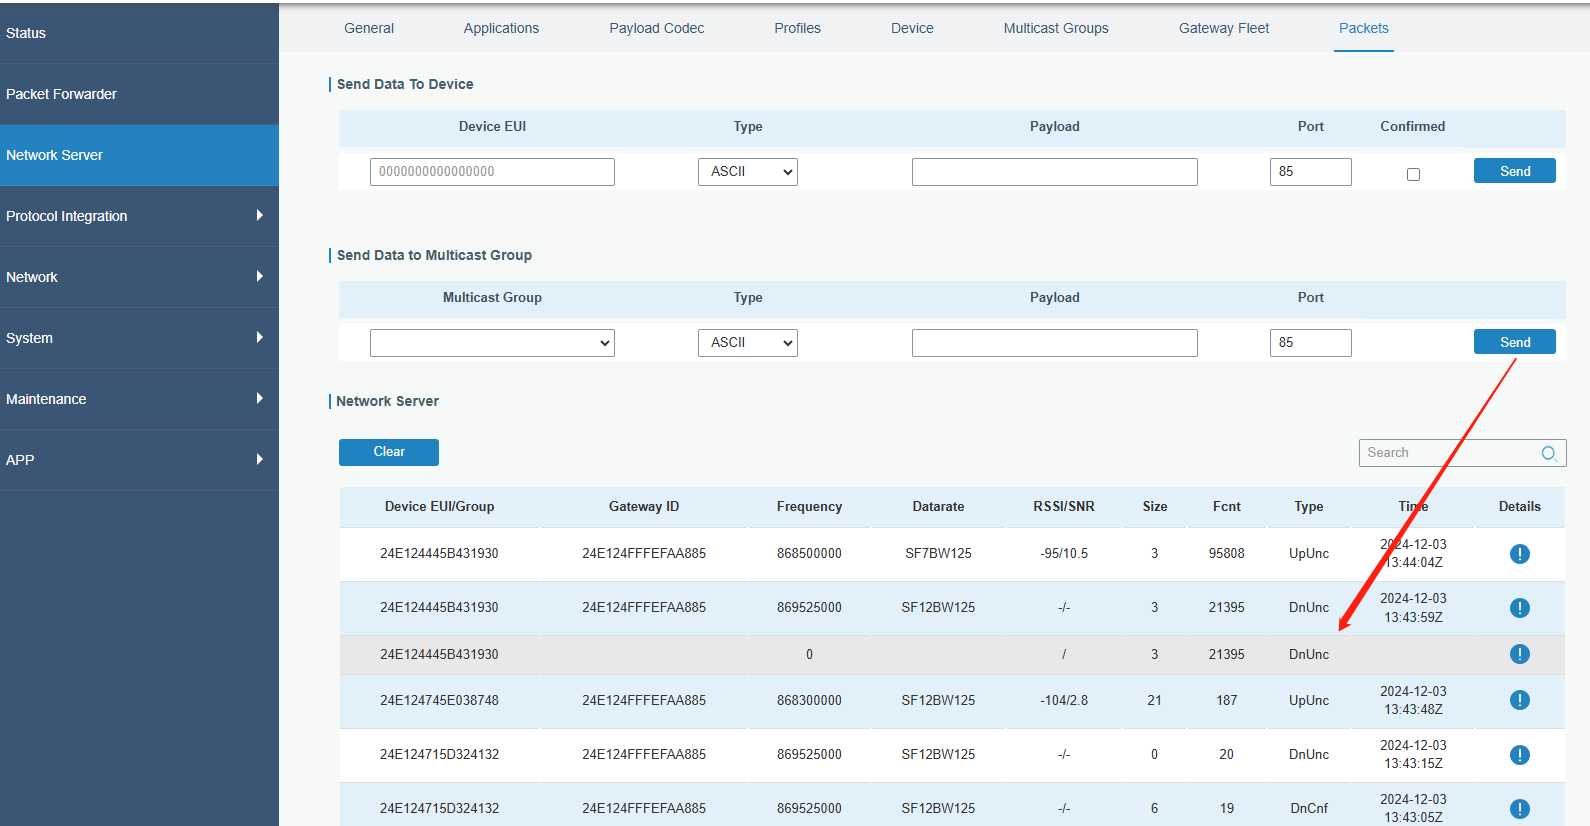Focus the multicast Payload input field
1590x826 pixels.
[x=1055, y=343]
